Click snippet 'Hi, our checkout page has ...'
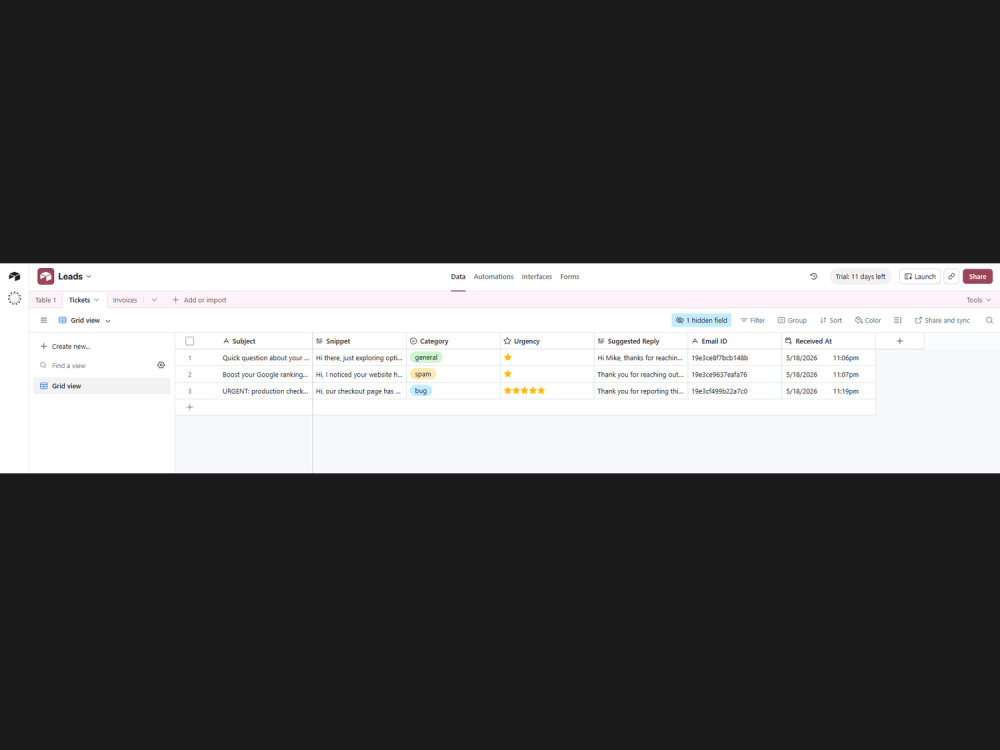The height and width of the screenshot is (750, 1000). (x=359, y=391)
